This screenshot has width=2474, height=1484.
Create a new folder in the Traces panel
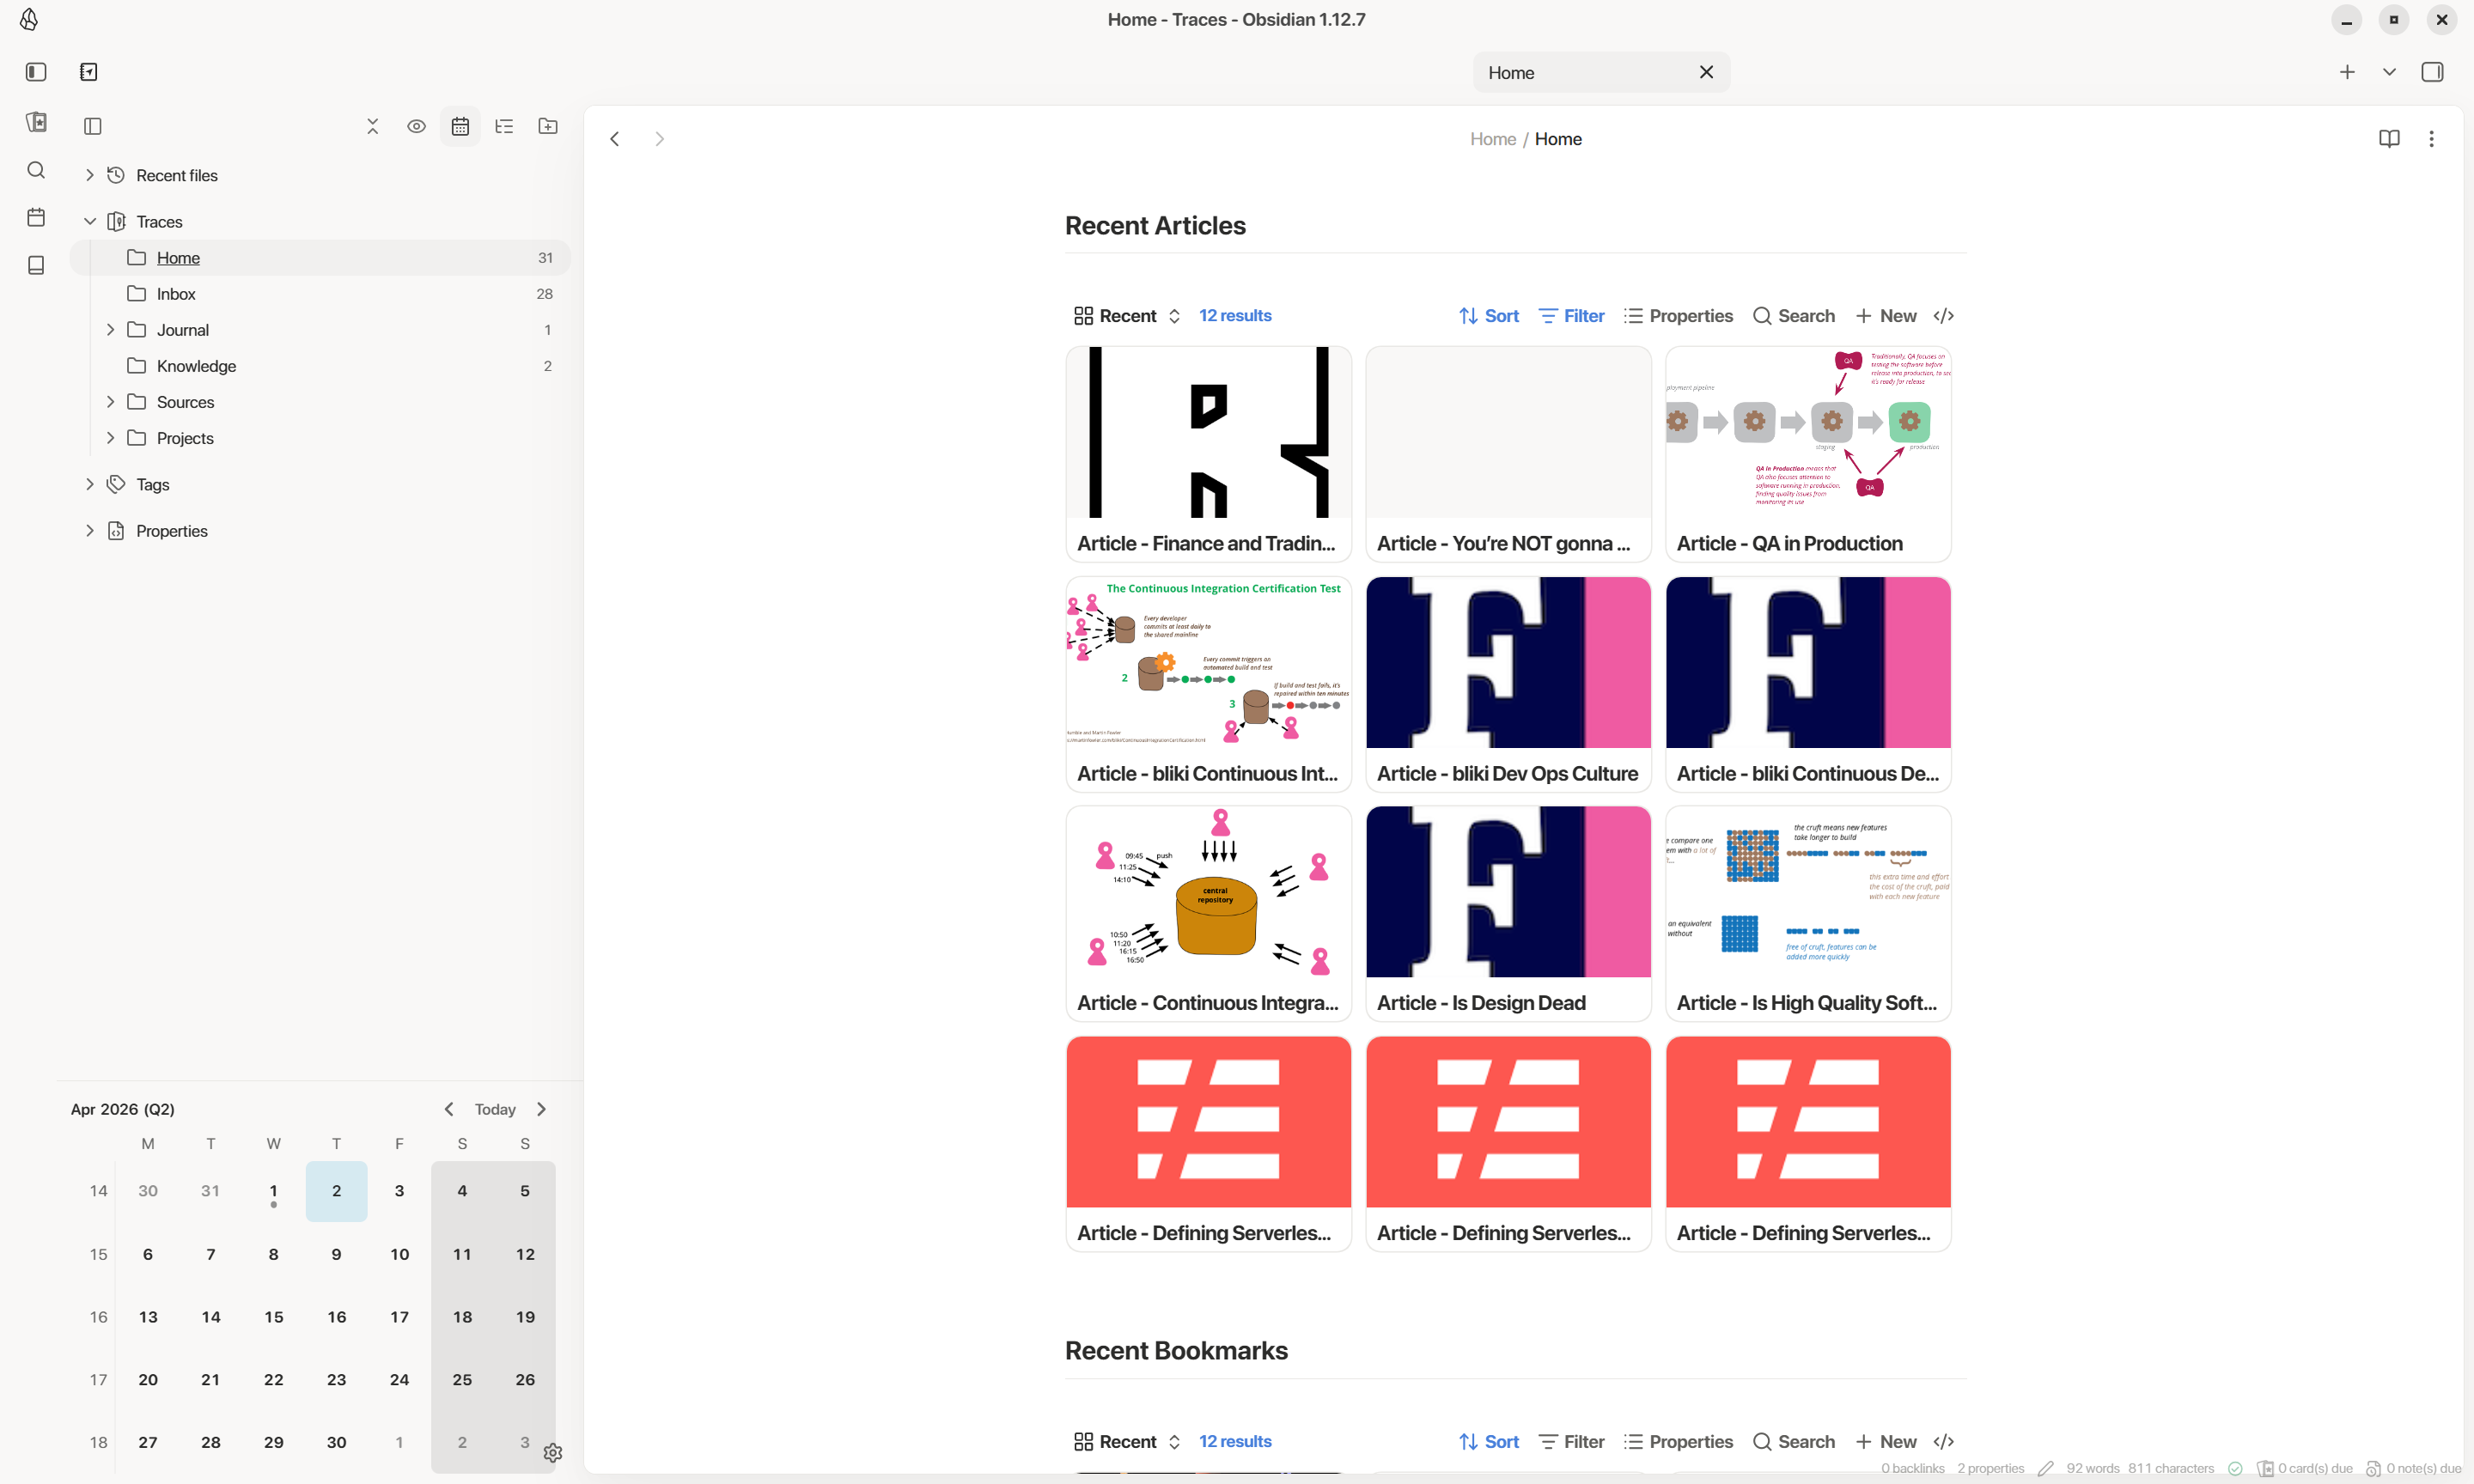coord(548,126)
